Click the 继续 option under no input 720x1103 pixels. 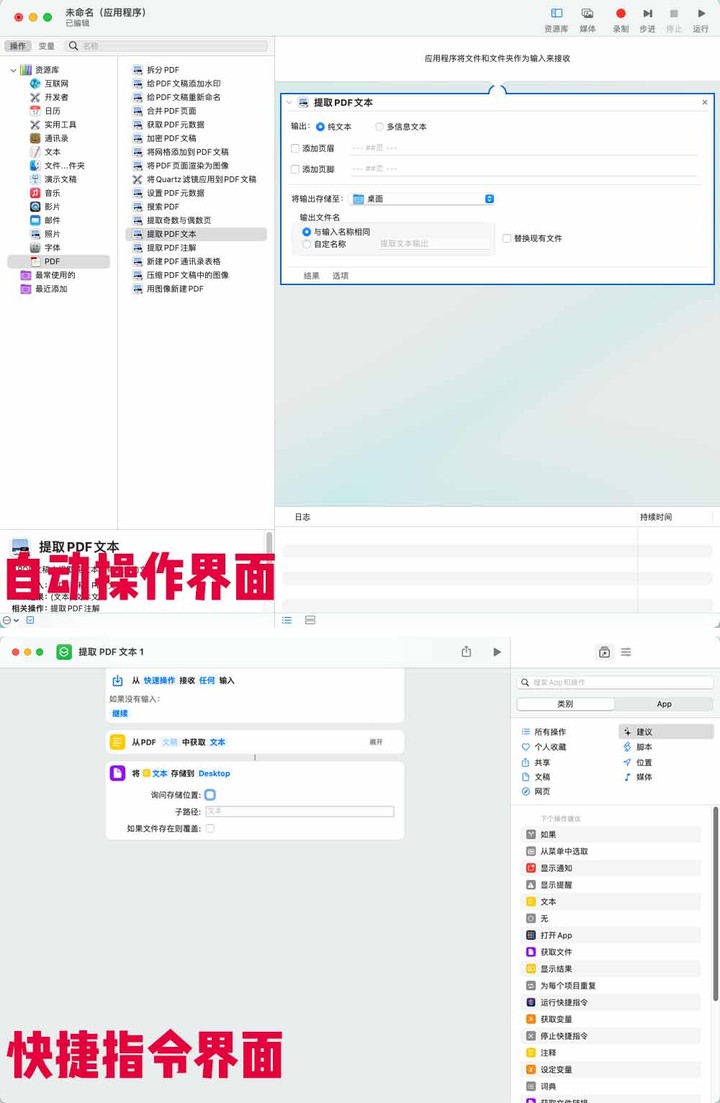click(120, 713)
